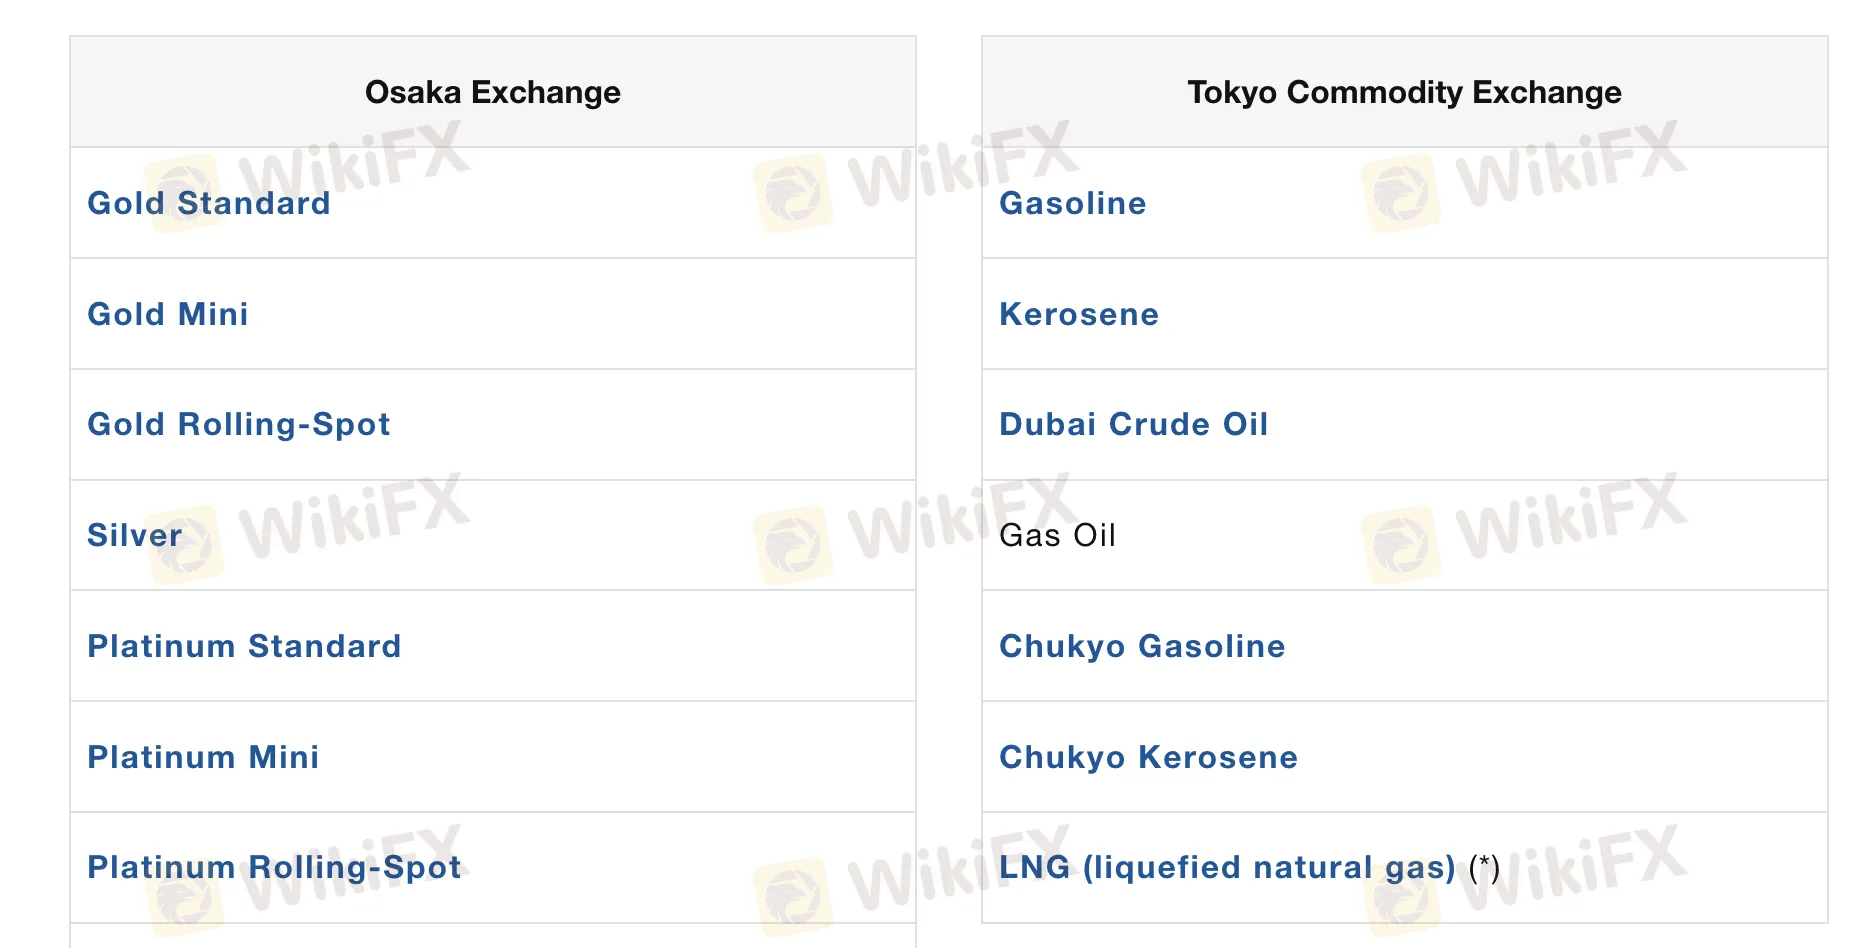Click the asterisk footnote marker after LNG
Screen dimensions: 1868x948
(x=1484, y=866)
